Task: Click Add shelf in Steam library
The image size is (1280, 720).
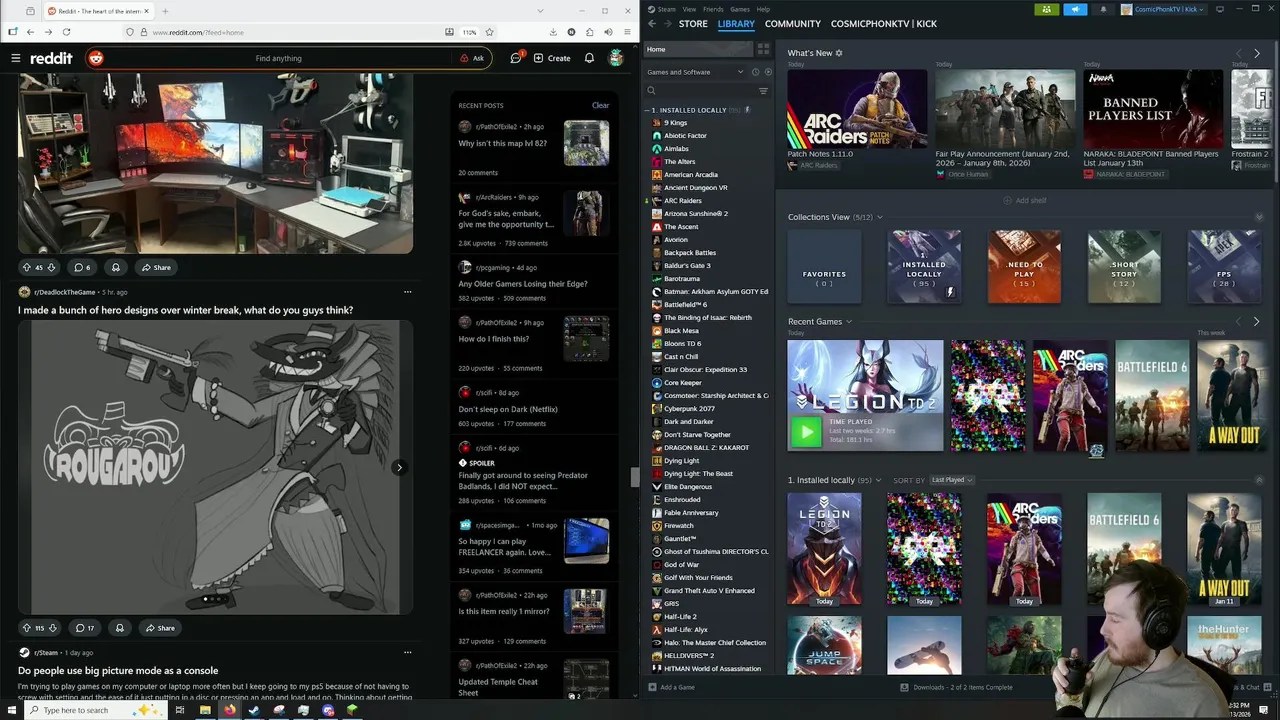Action: [1025, 200]
